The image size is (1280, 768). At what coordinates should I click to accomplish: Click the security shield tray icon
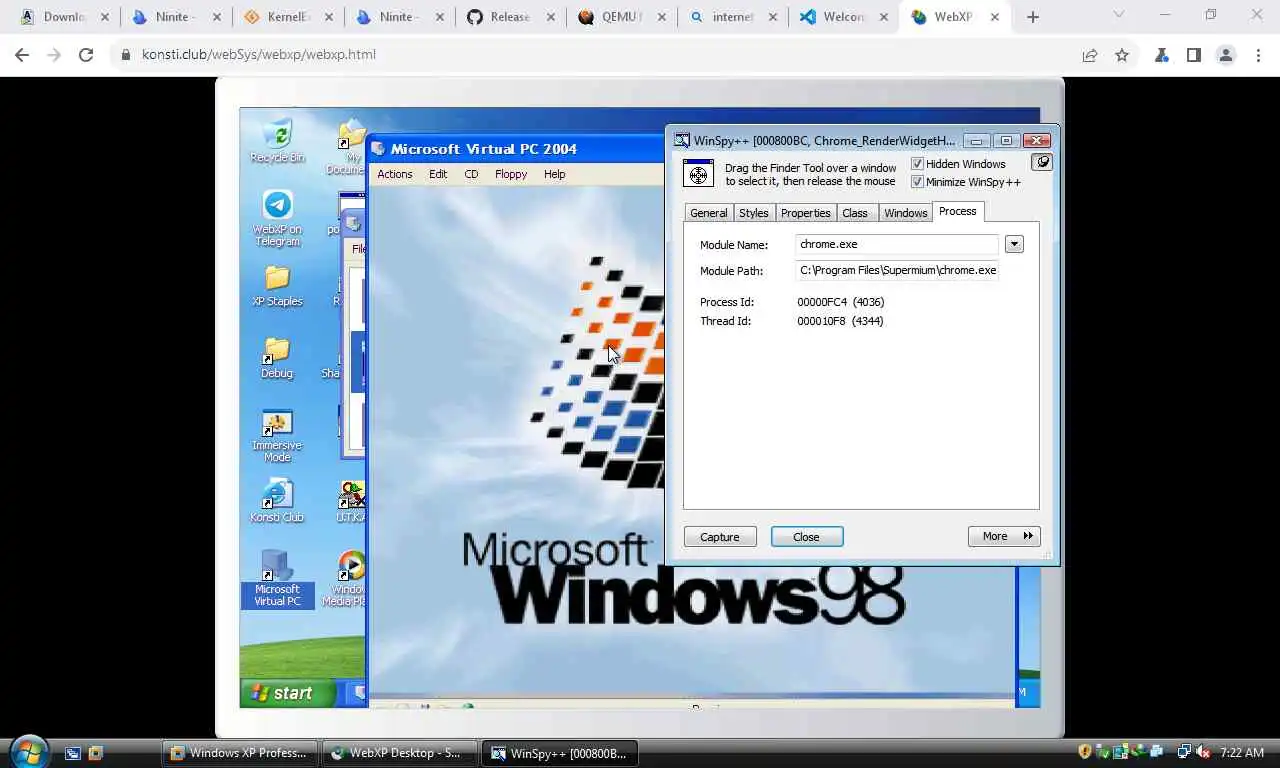click(1085, 752)
